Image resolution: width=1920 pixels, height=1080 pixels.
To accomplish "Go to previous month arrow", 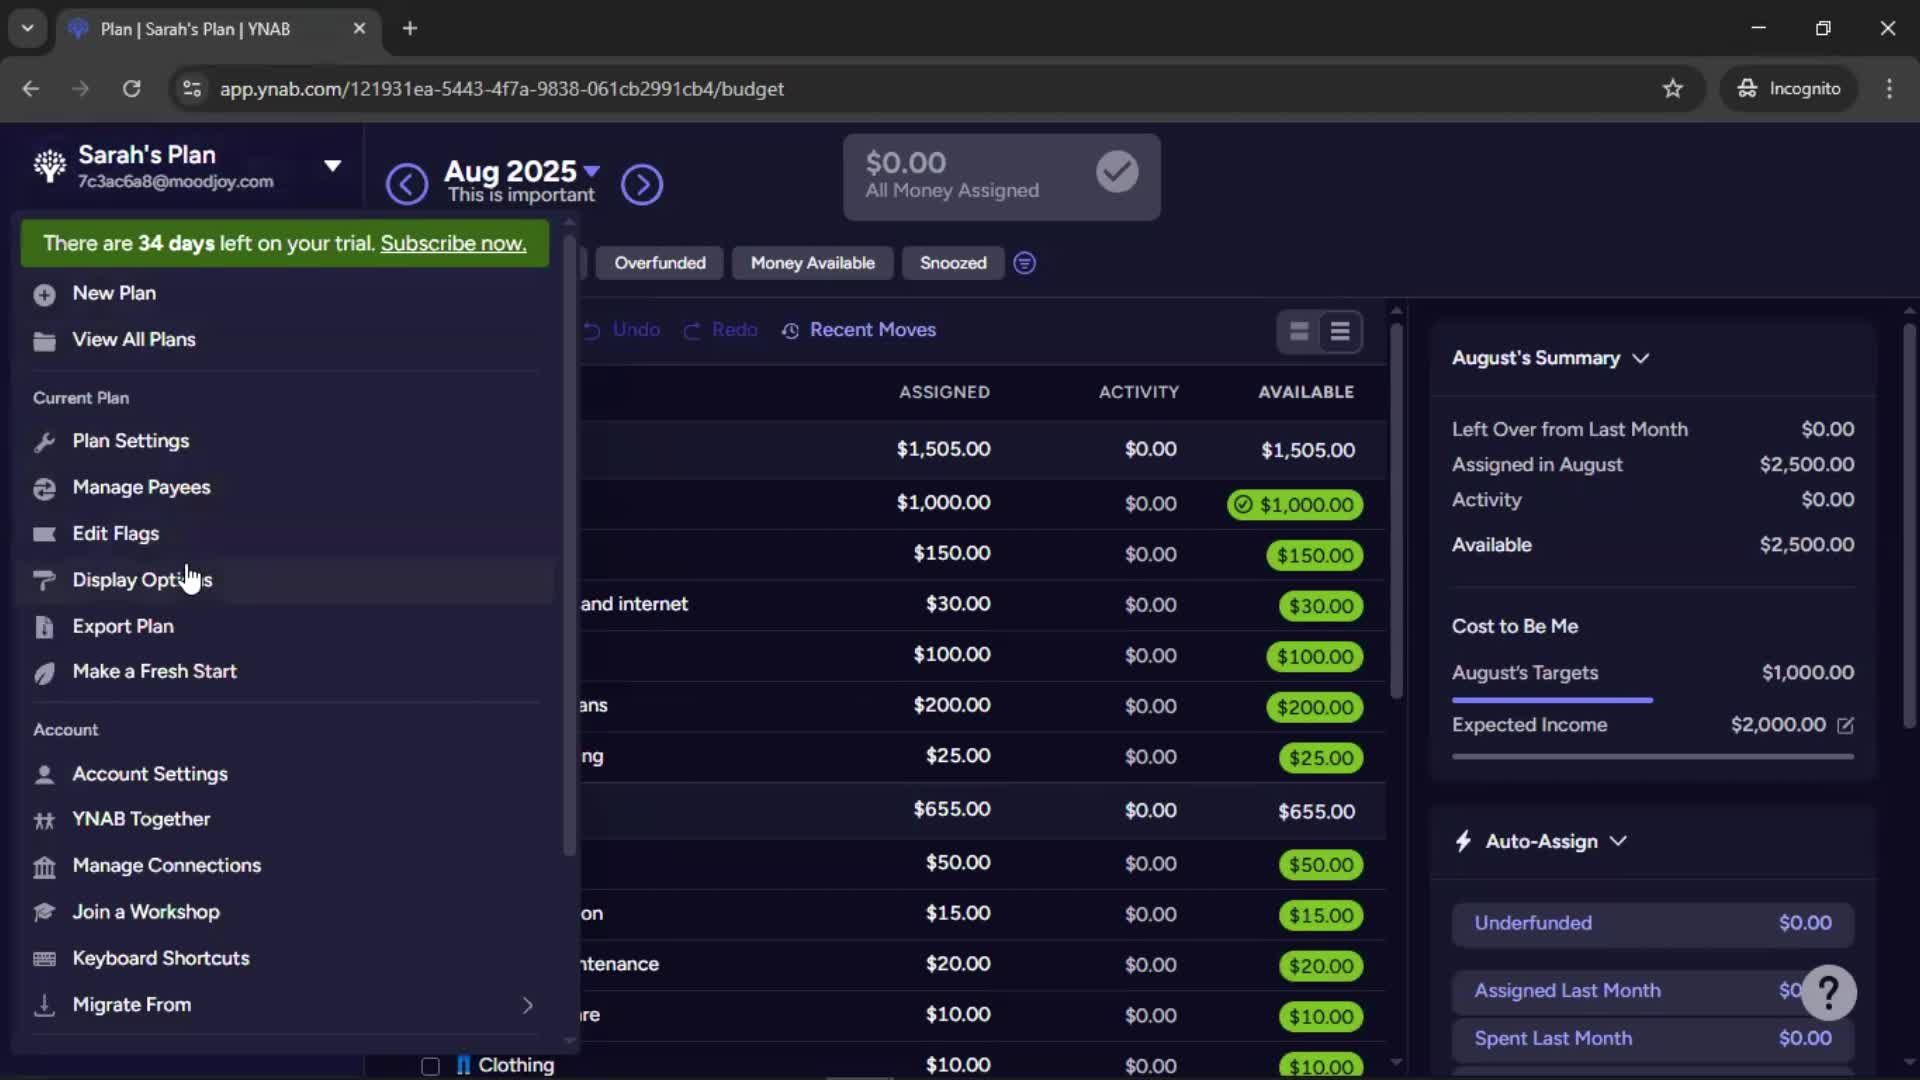I will coord(407,184).
